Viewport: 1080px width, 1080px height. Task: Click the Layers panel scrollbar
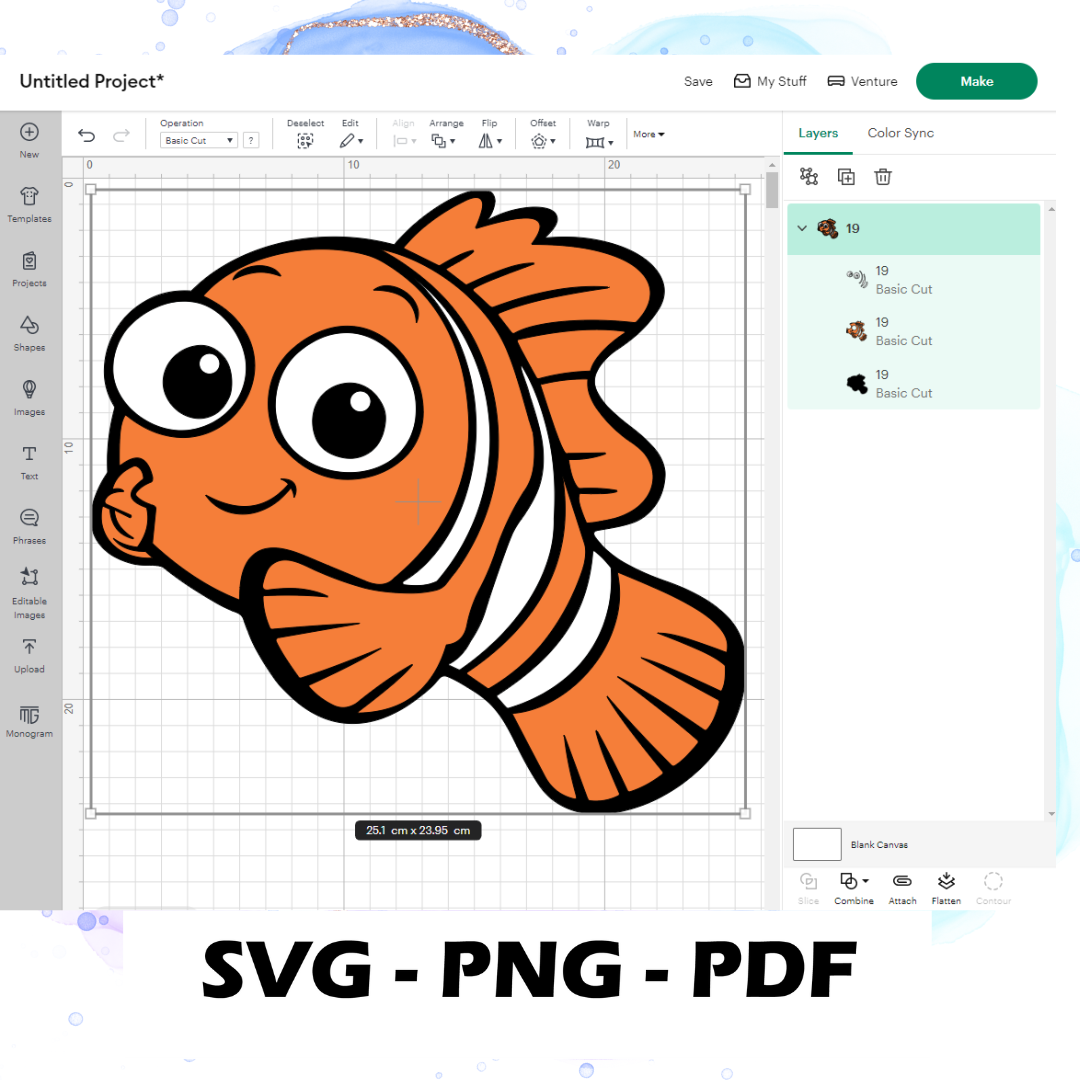[1051, 510]
